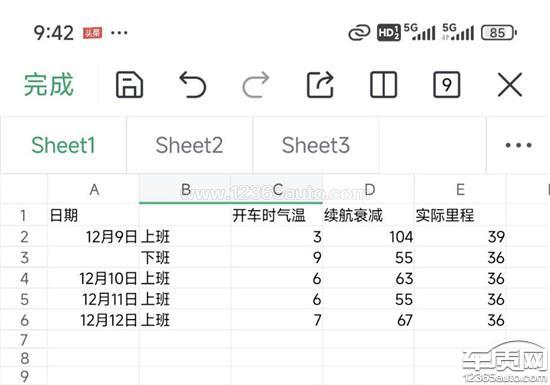
Task: Tap the battery indicator in status bar
Action: pyautogui.click(x=499, y=33)
